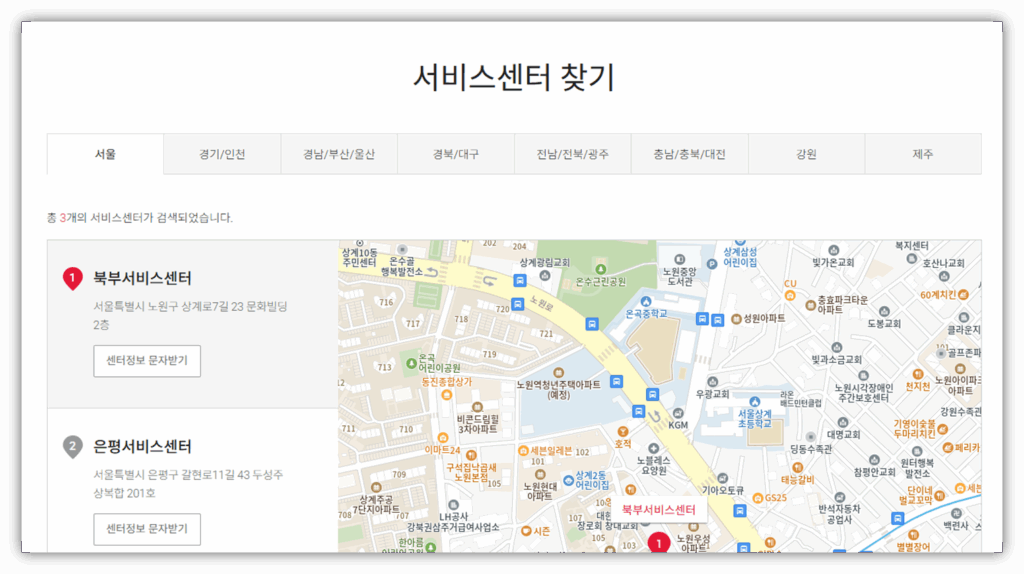
Task: Switch to the 강원 tab
Action: tap(807, 154)
